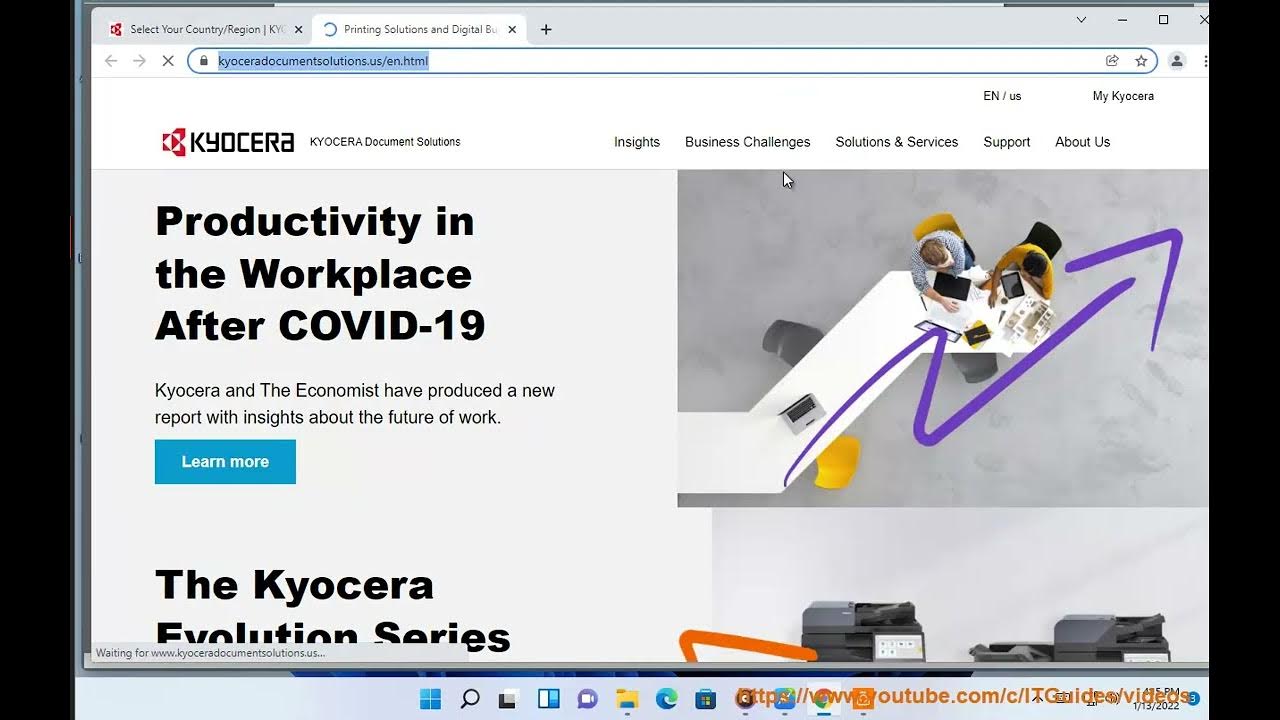Click the Kyocera Evolution Series heading

(x=333, y=610)
